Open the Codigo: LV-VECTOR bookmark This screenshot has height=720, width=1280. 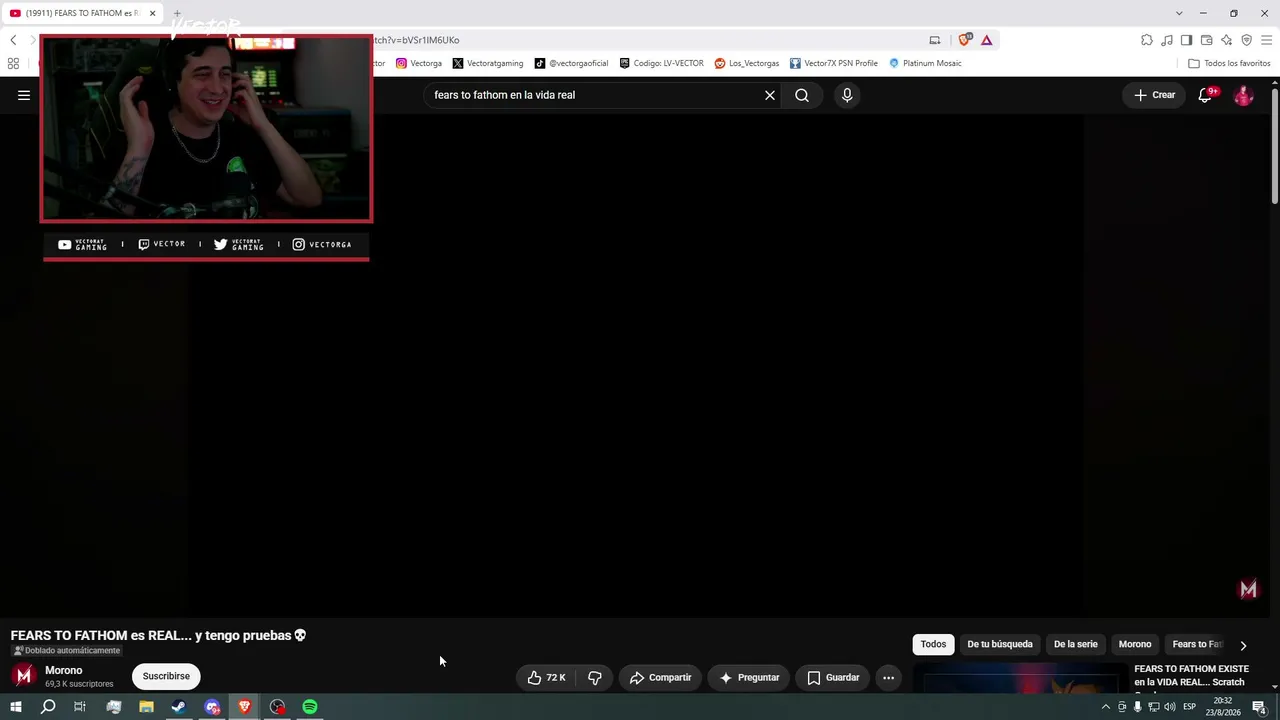click(x=661, y=63)
